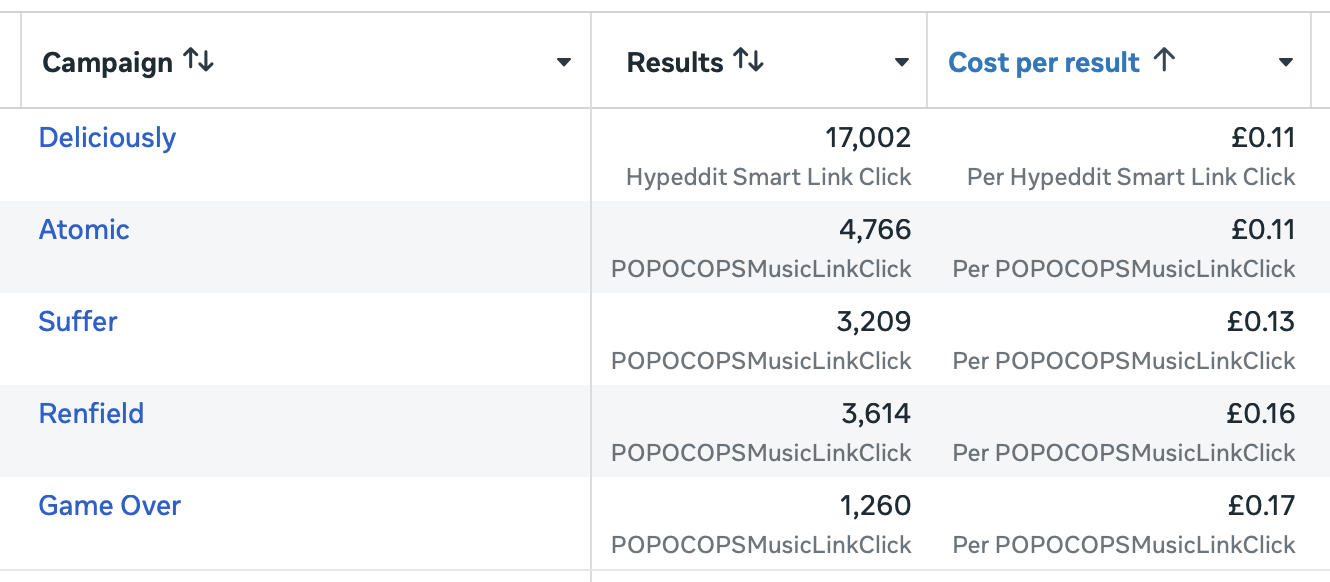Open the Suffer campaign

pyautogui.click(x=78, y=321)
